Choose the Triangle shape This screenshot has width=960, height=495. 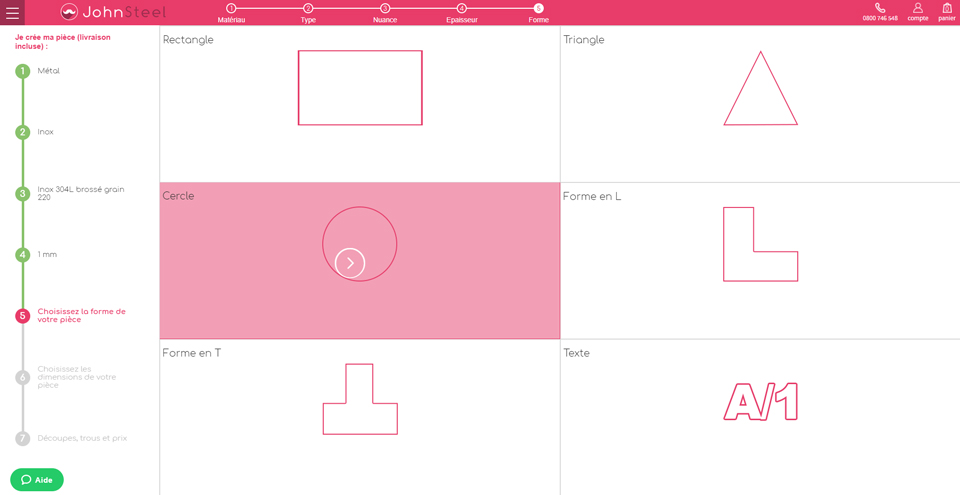[760, 89]
